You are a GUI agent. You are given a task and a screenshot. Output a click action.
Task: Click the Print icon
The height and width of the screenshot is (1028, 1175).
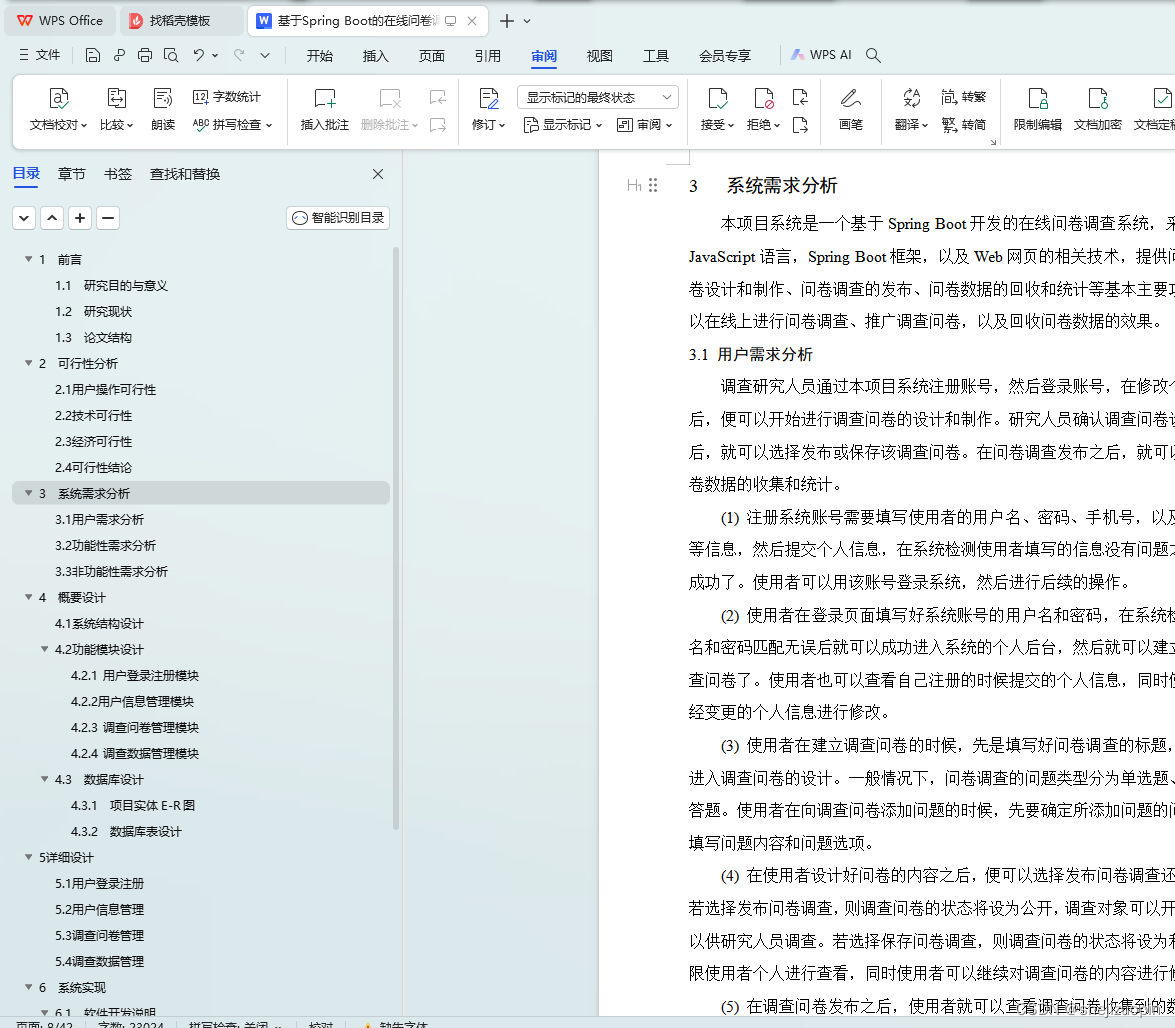[x=145, y=55]
